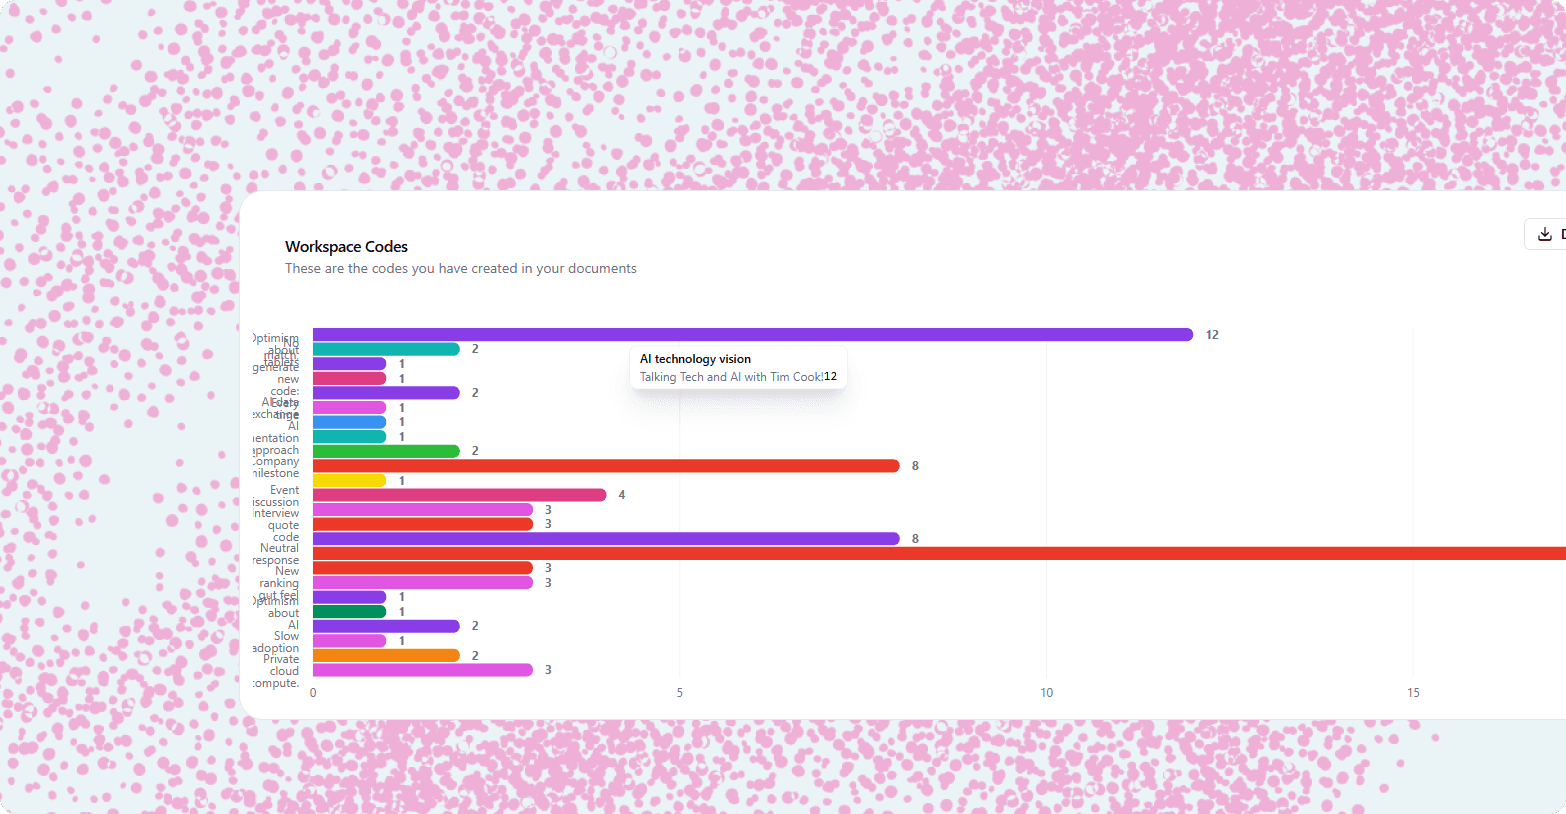Click the yellow bar with value 1
Image resolution: width=1566 pixels, height=814 pixels.
coord(348,480)
